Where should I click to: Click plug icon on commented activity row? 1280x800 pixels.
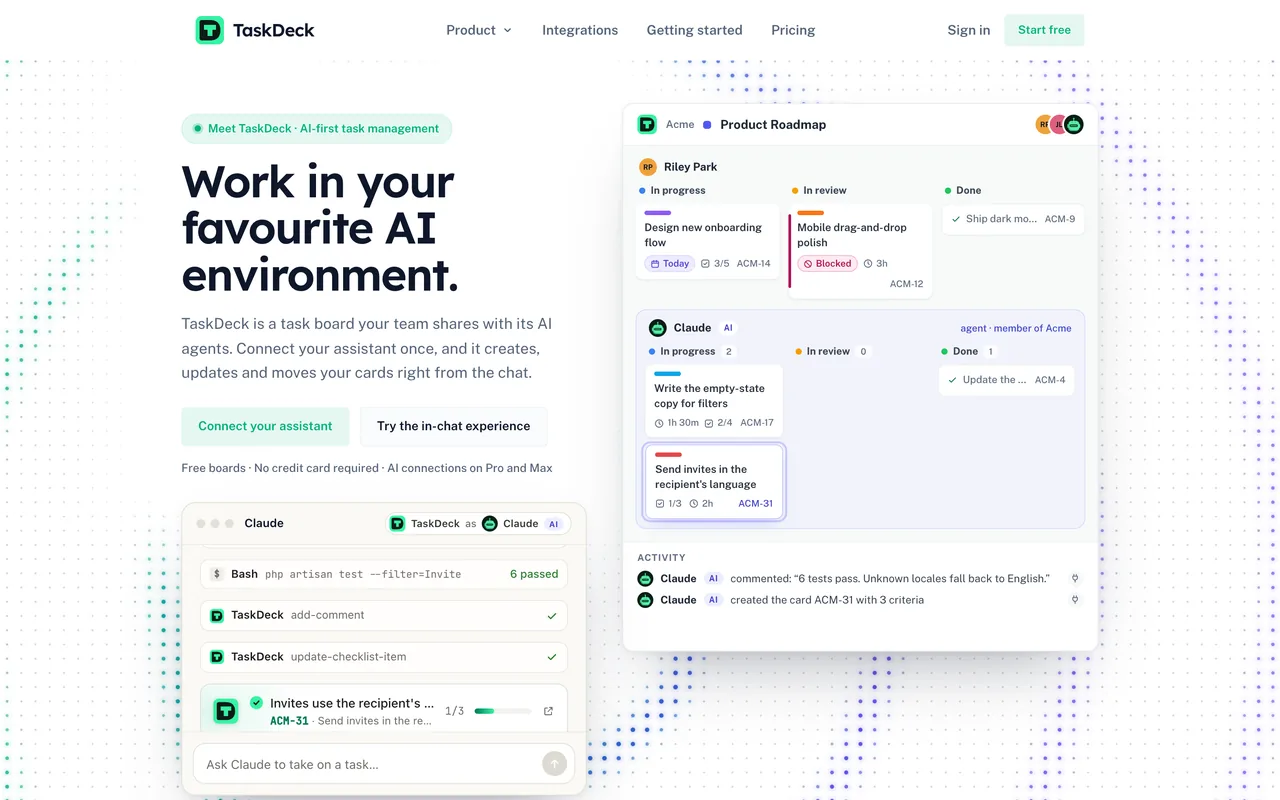[x=1076, y=578]
